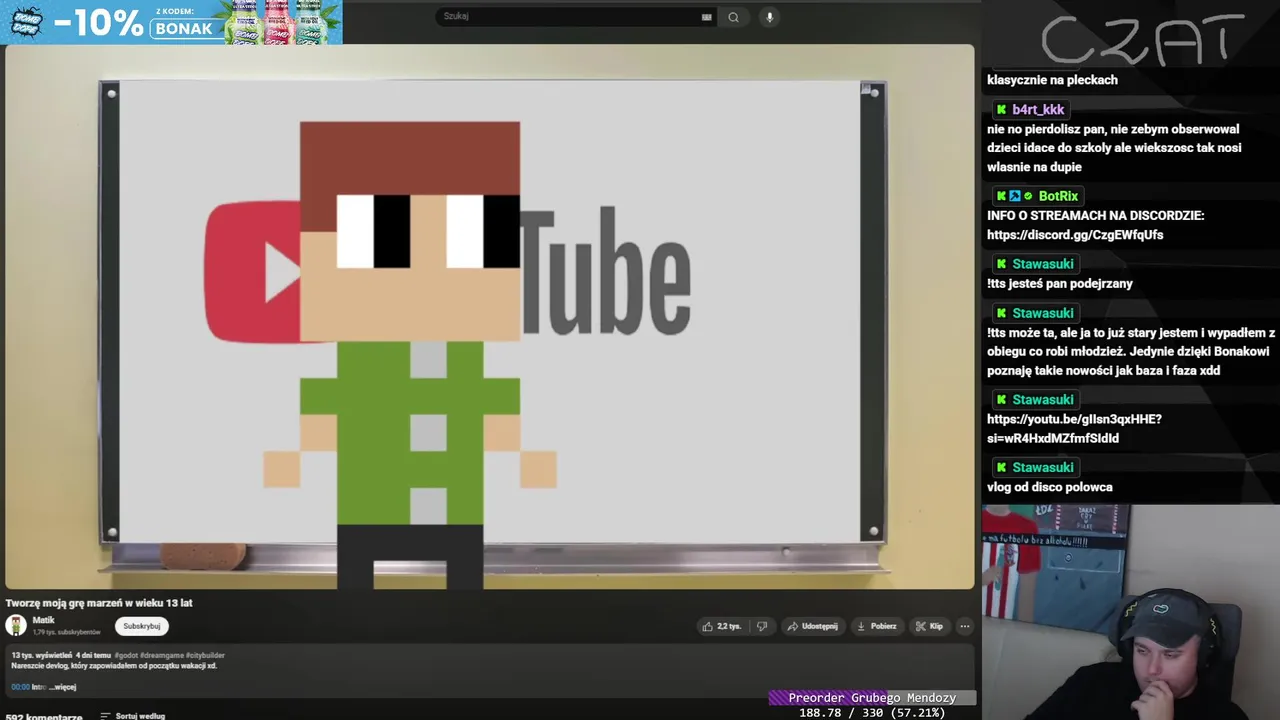
Task: Activate the voice search microphone icon
Action: point(769,17)
